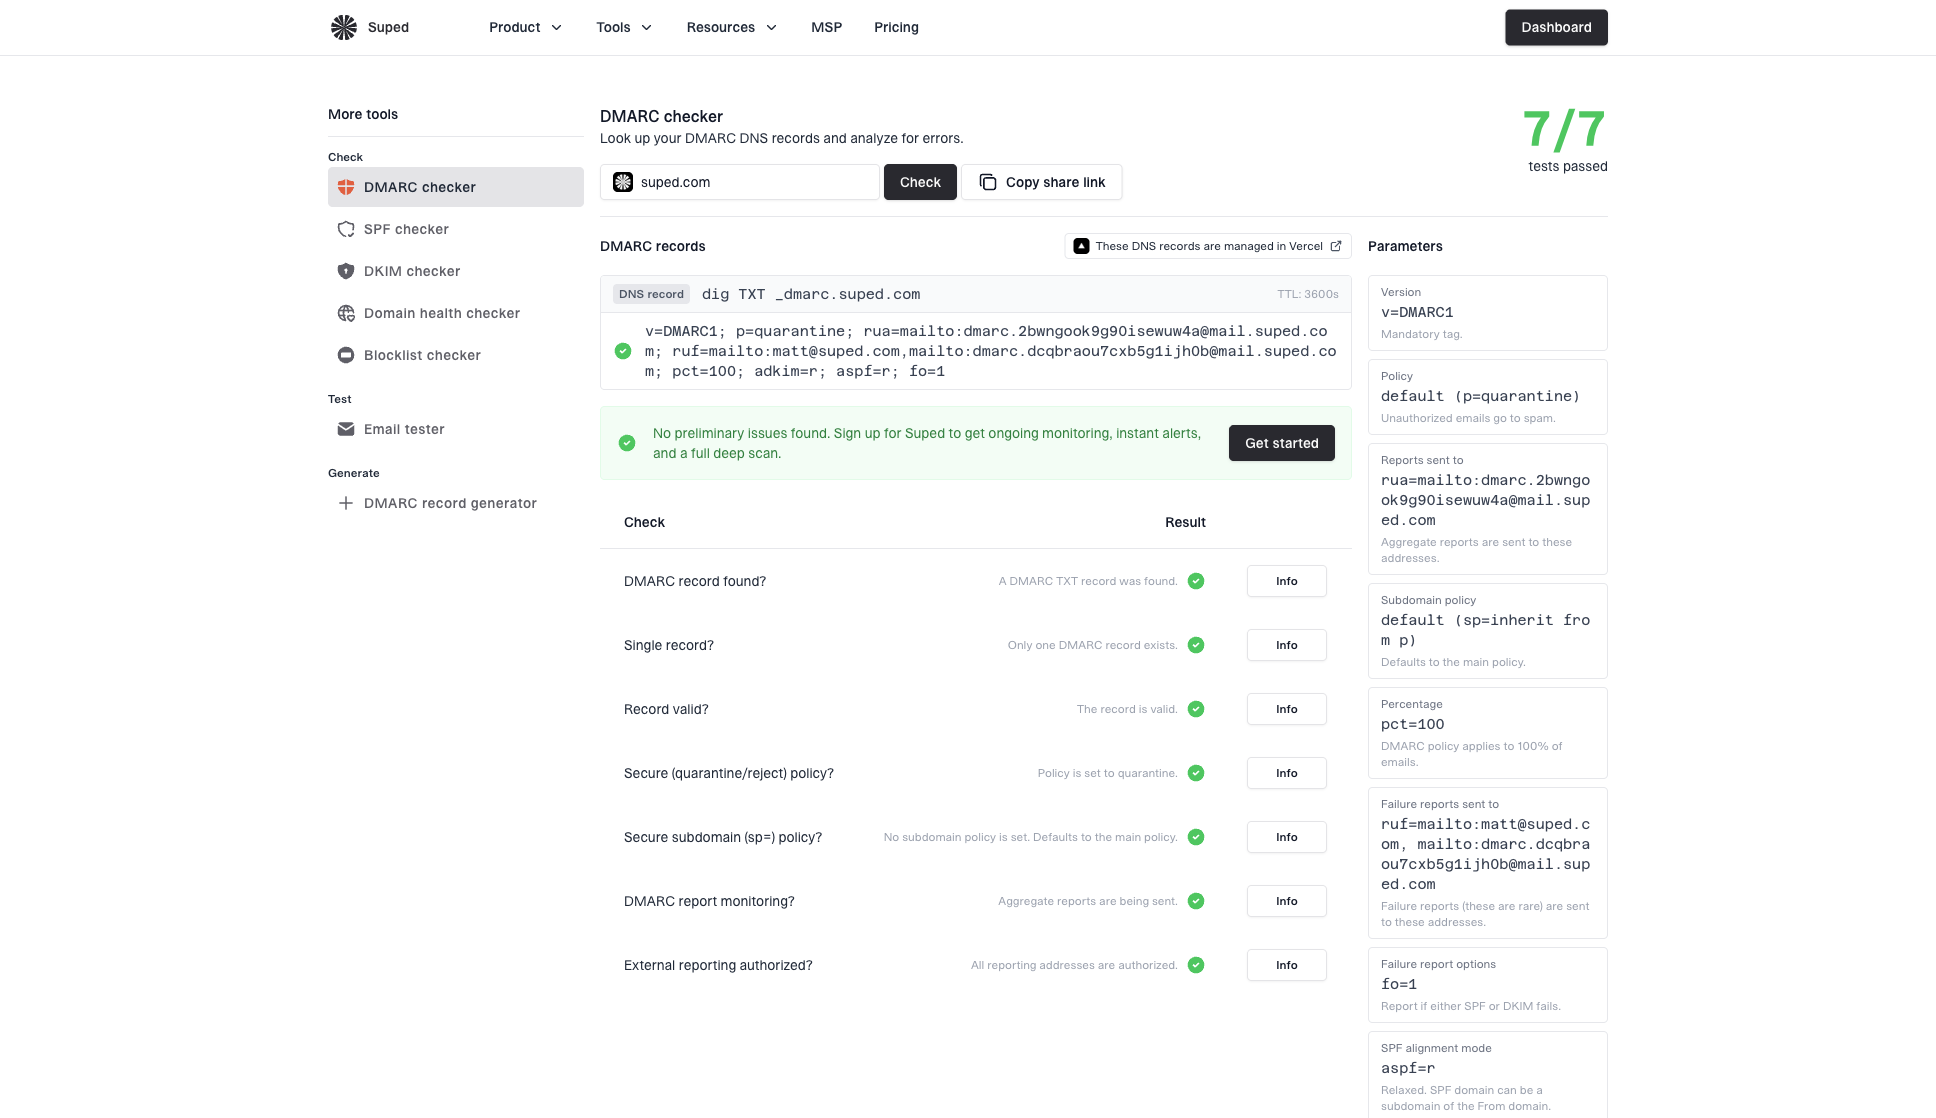Click the fo=1 failure report options value
Screen dimensions: 1936x1118
[x=1399, y=984]
